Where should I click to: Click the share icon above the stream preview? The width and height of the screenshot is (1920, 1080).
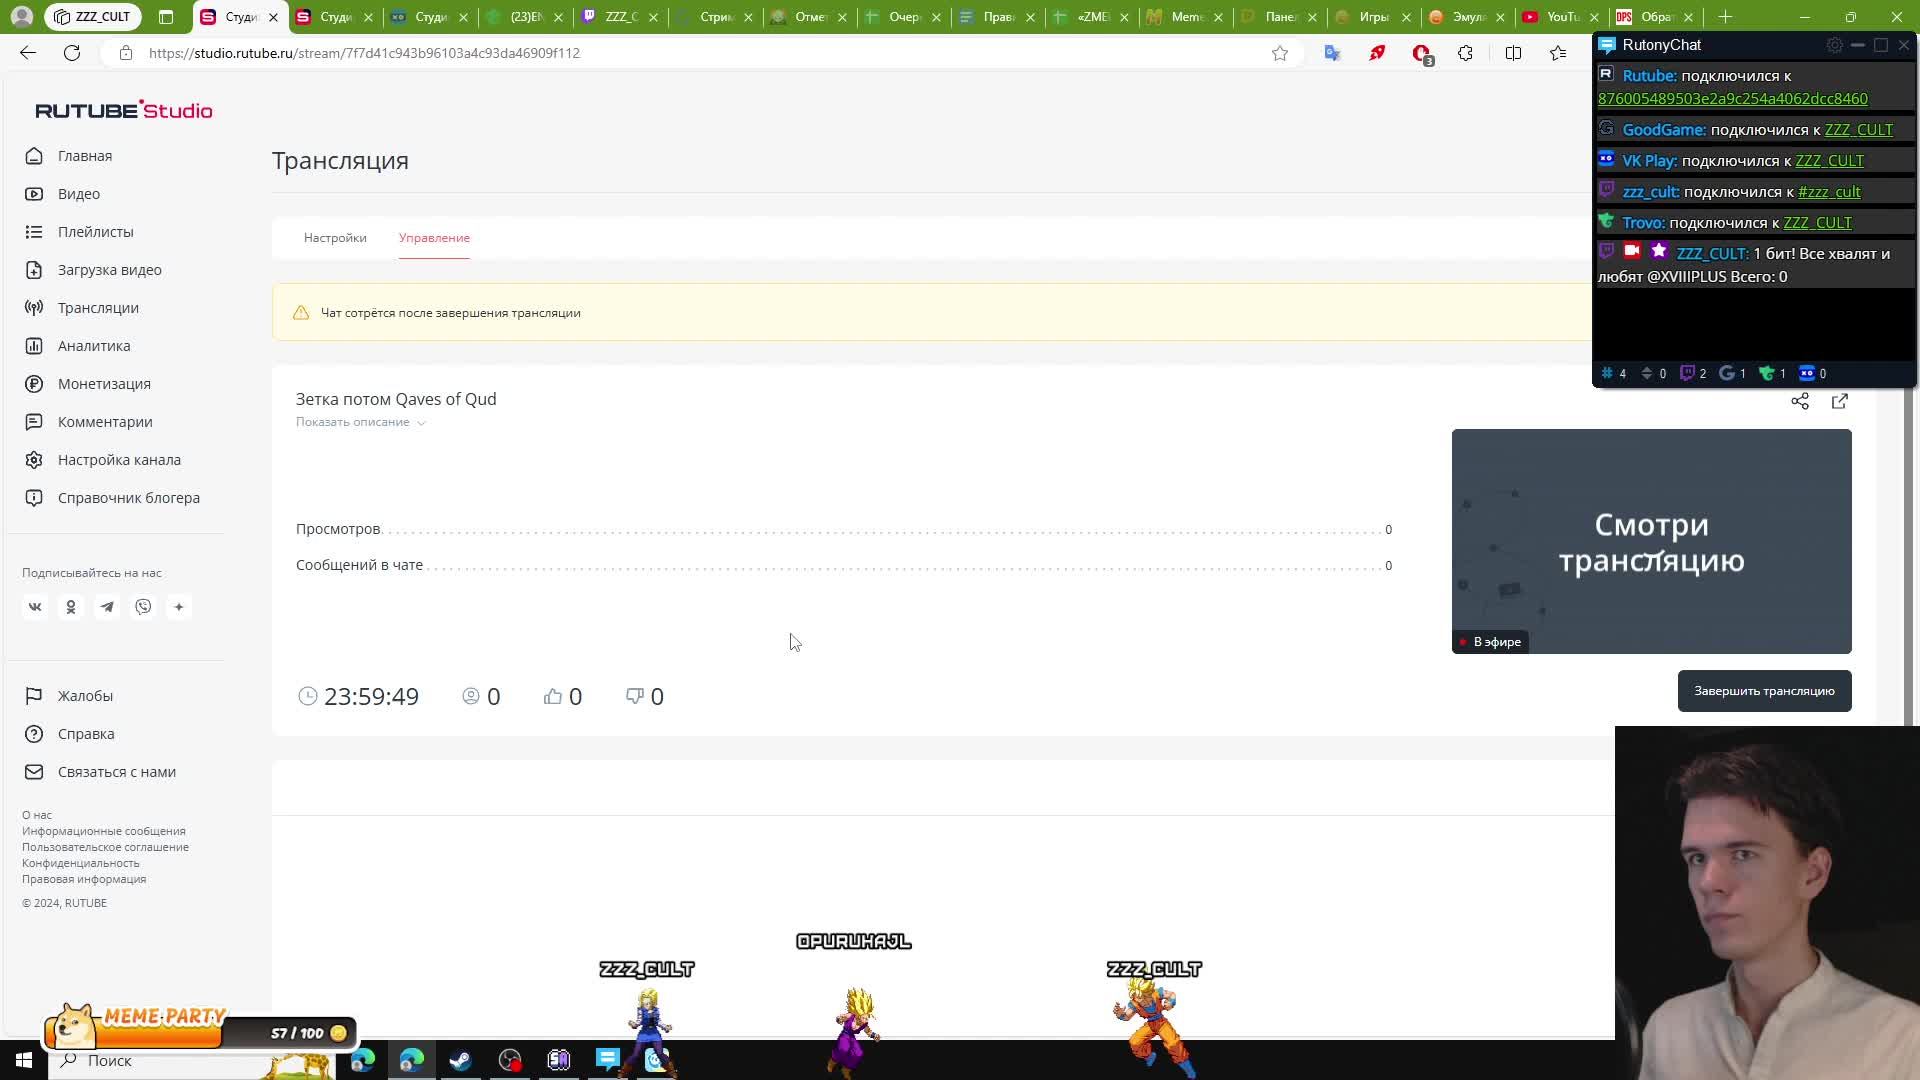(1800, 401)
